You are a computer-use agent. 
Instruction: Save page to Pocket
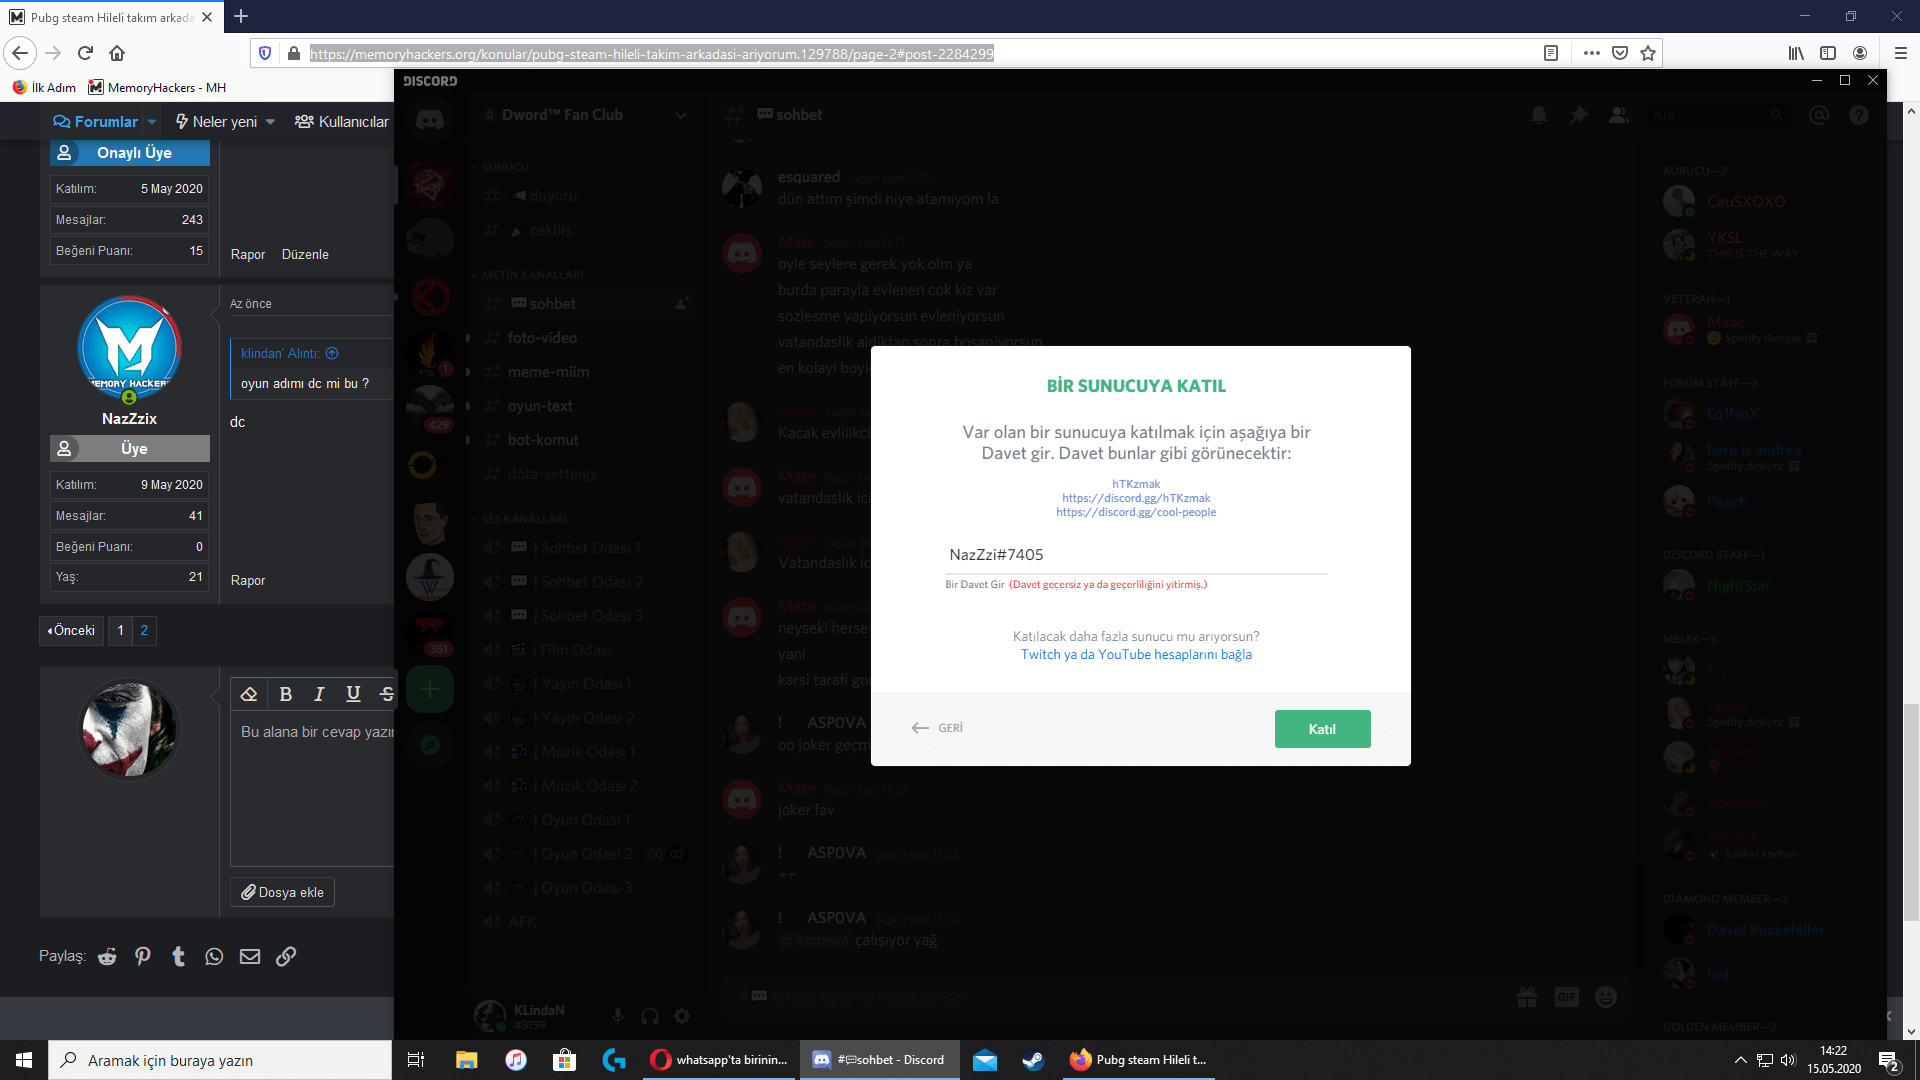[x=1620, y=53]
